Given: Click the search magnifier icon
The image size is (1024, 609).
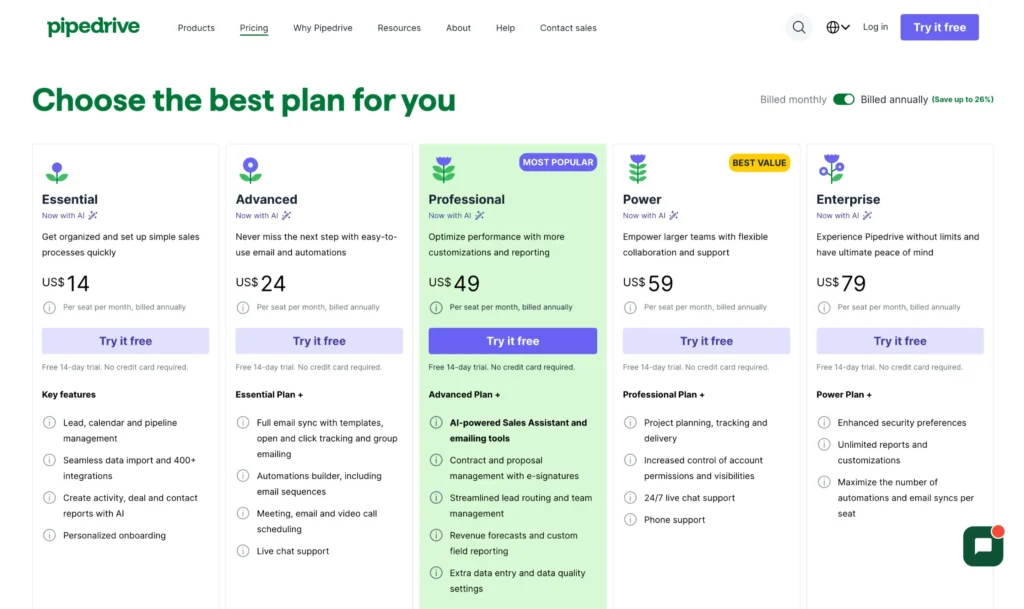Looking at the screenshot, I should point(798,27).
